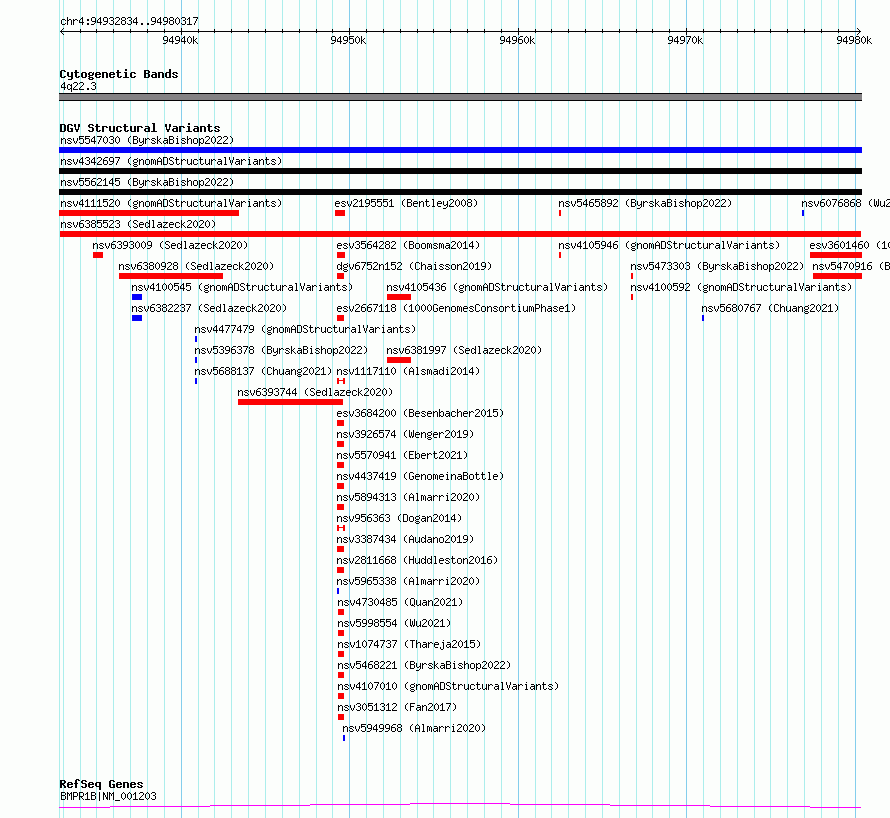Open BMPR1B|NM_001203 RefSeq gene label

click(108, 796)
